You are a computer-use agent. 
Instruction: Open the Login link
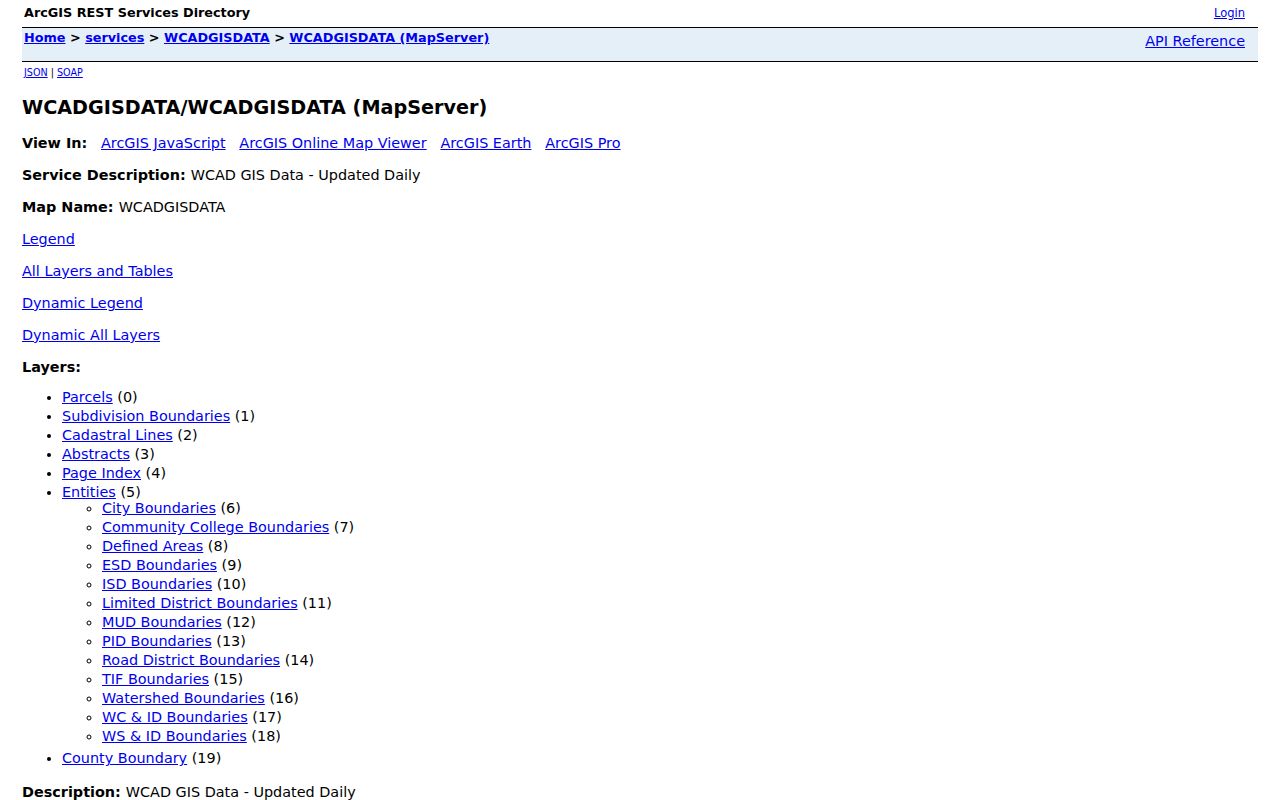tap(1229, 13)
